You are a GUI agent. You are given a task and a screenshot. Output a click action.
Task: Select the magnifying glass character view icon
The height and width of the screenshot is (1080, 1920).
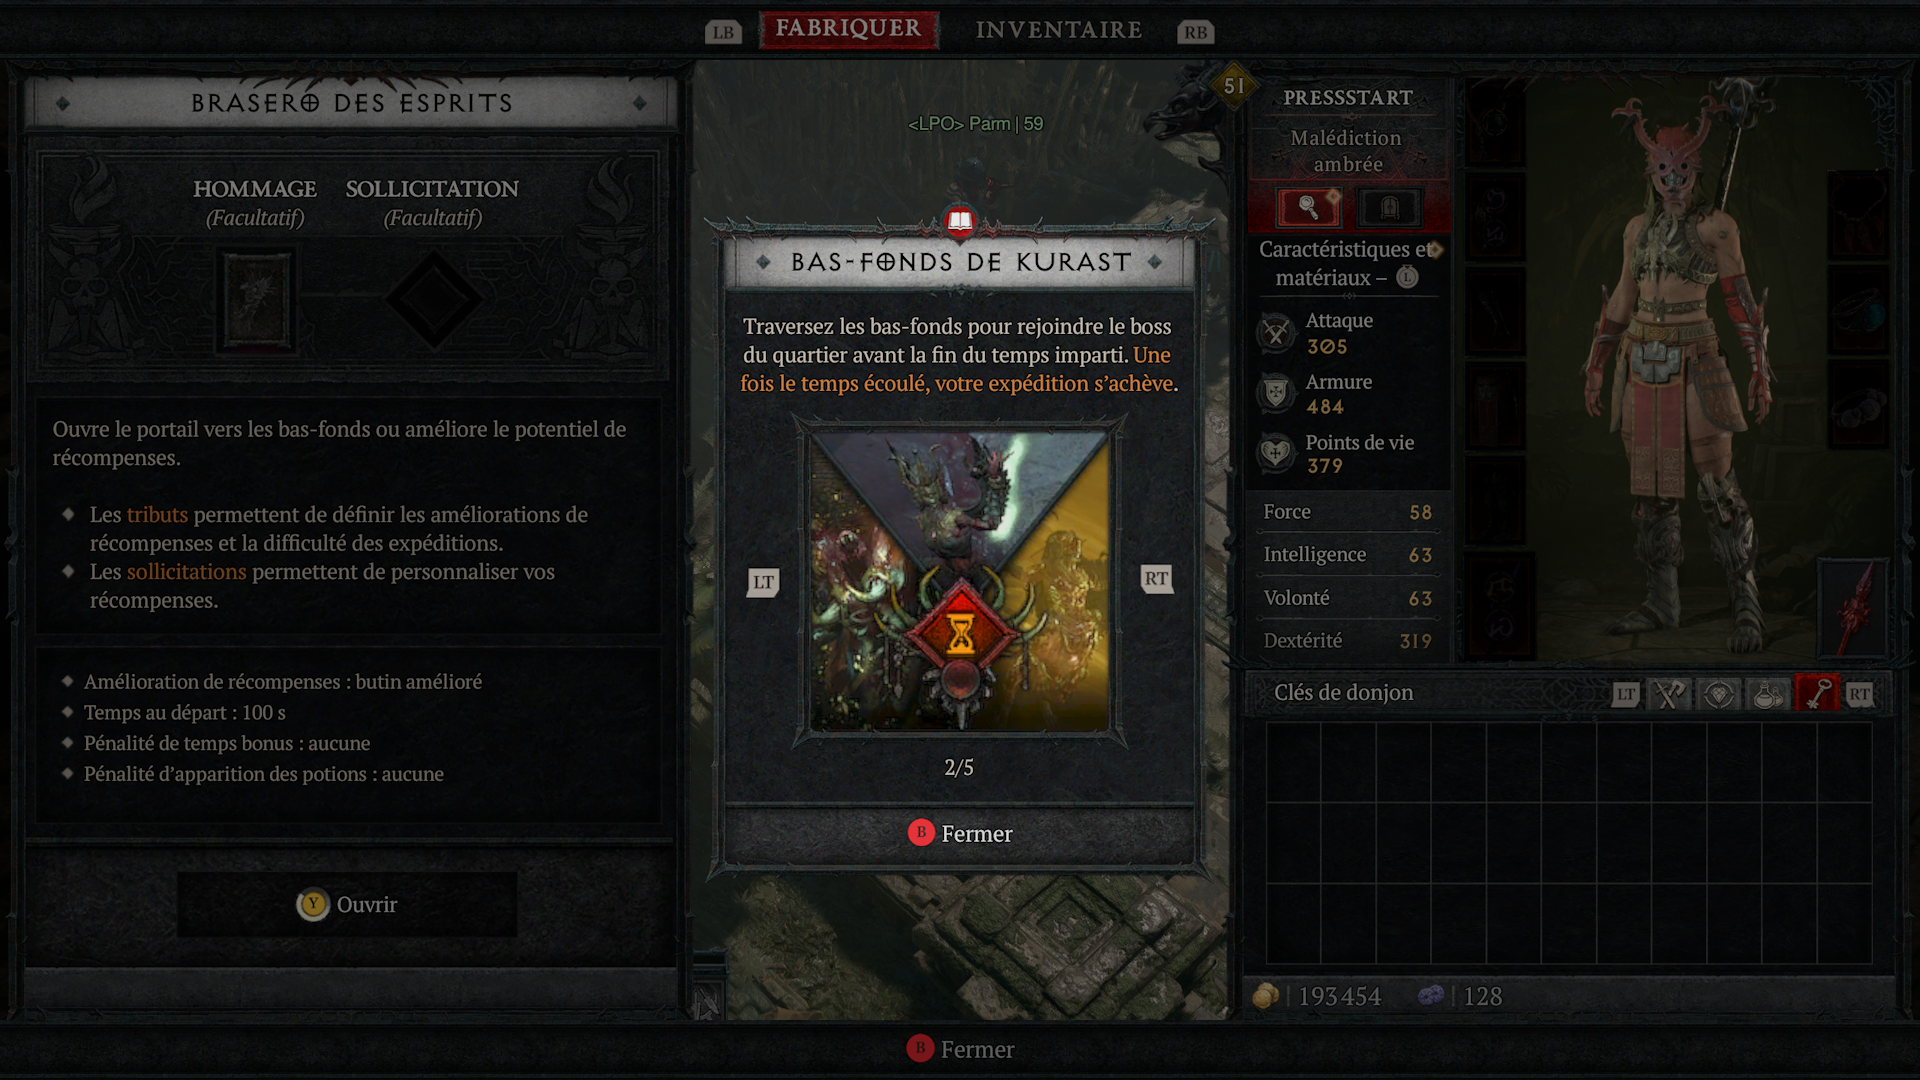tap(1308, 208)
